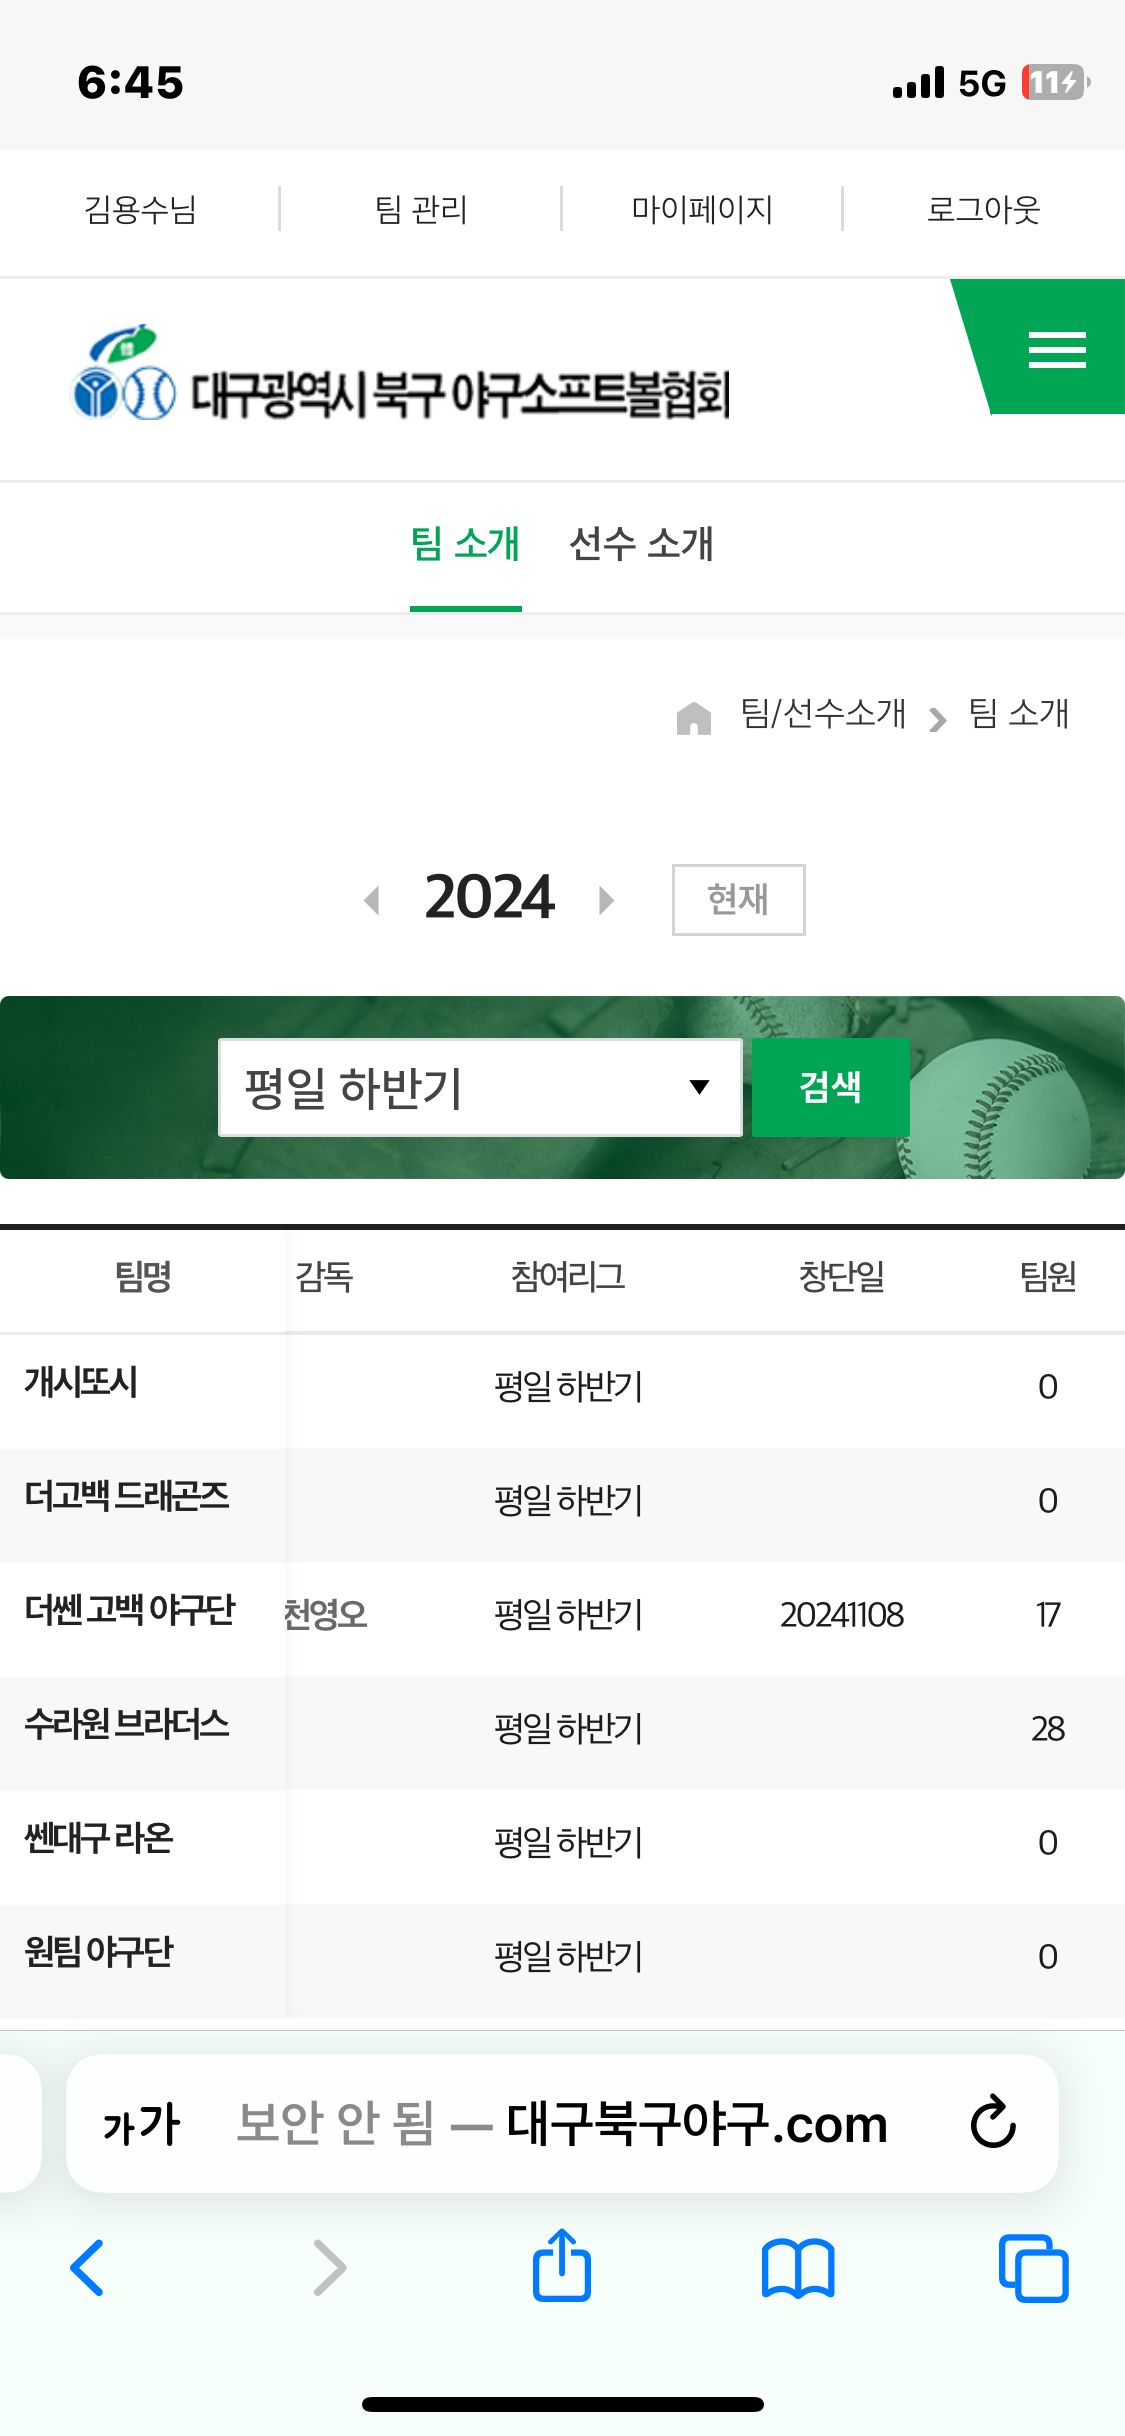
Task: Go to next year after 2024
Action: [x=606, y=900]
